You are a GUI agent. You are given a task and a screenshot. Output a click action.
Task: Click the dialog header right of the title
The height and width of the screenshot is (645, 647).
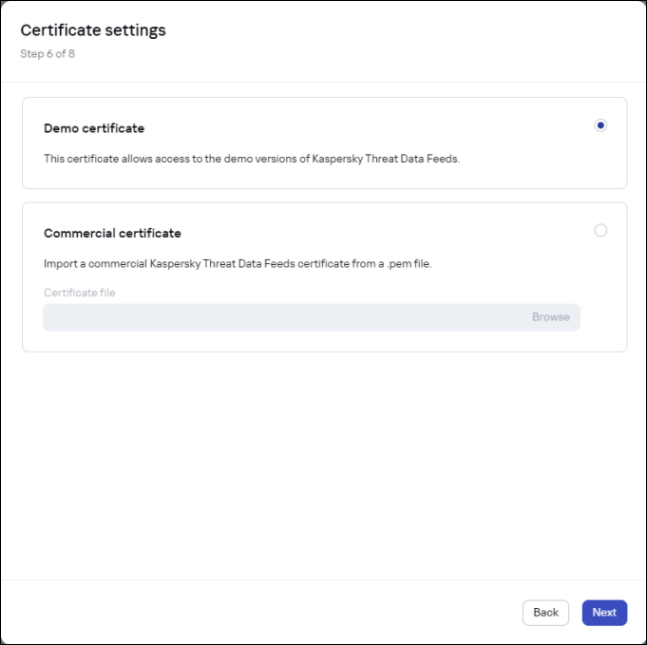tap(400, 40)
